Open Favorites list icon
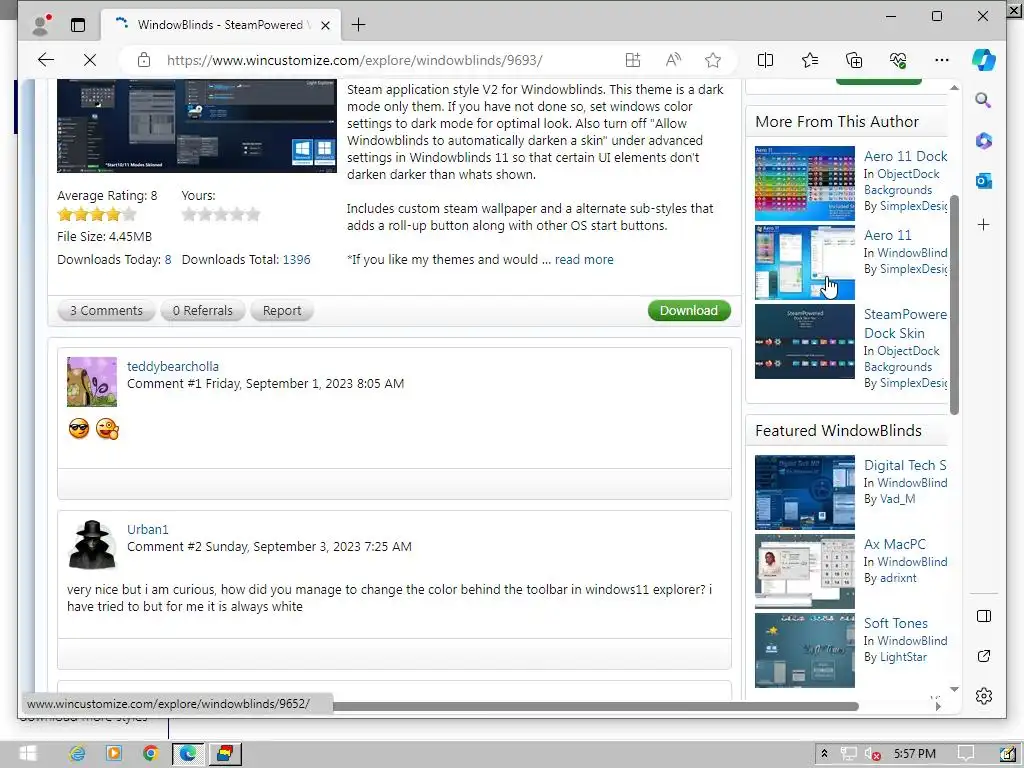This screenshot has width=1024, height=768. [x=810, y=60]
